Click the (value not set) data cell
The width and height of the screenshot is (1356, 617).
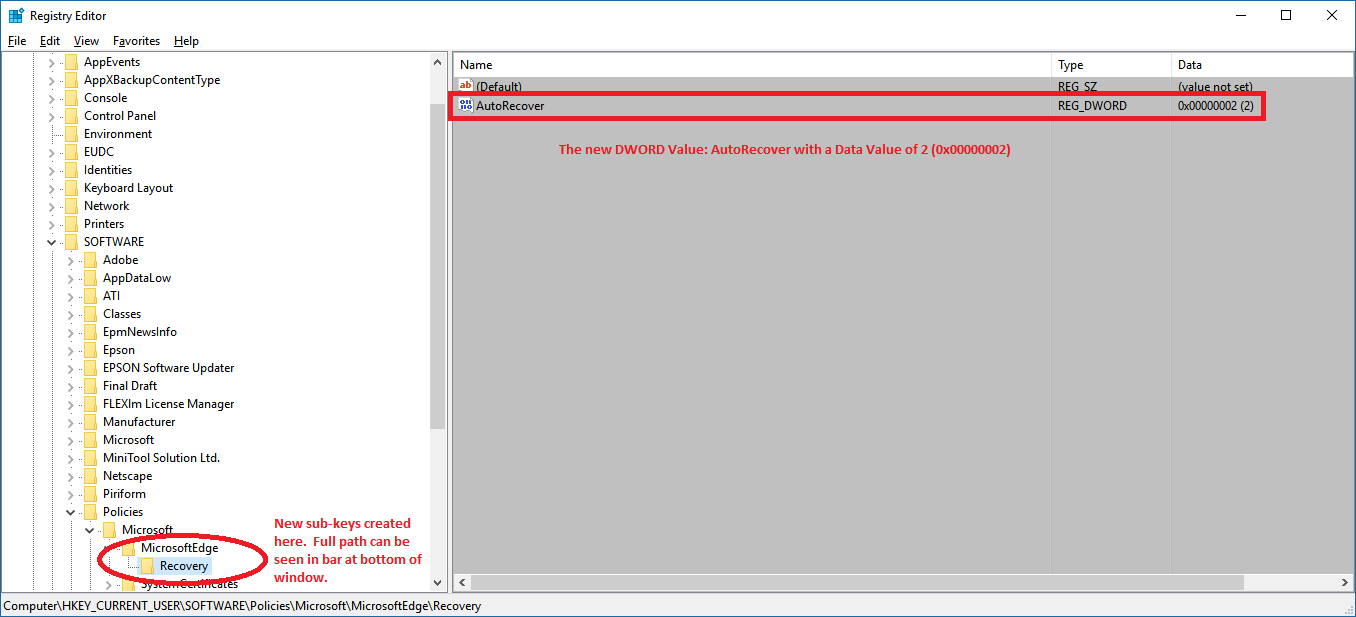click(1215, 87)
